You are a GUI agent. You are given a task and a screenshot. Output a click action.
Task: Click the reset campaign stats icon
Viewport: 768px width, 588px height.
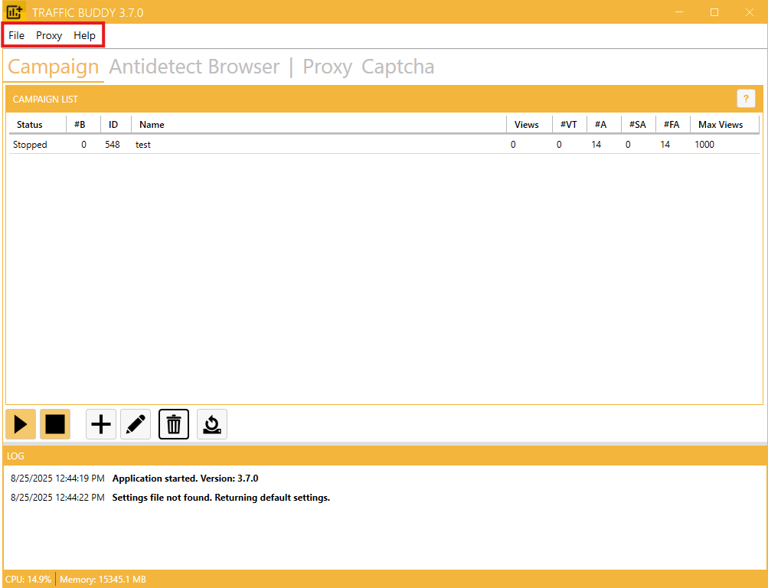(211, 424)
